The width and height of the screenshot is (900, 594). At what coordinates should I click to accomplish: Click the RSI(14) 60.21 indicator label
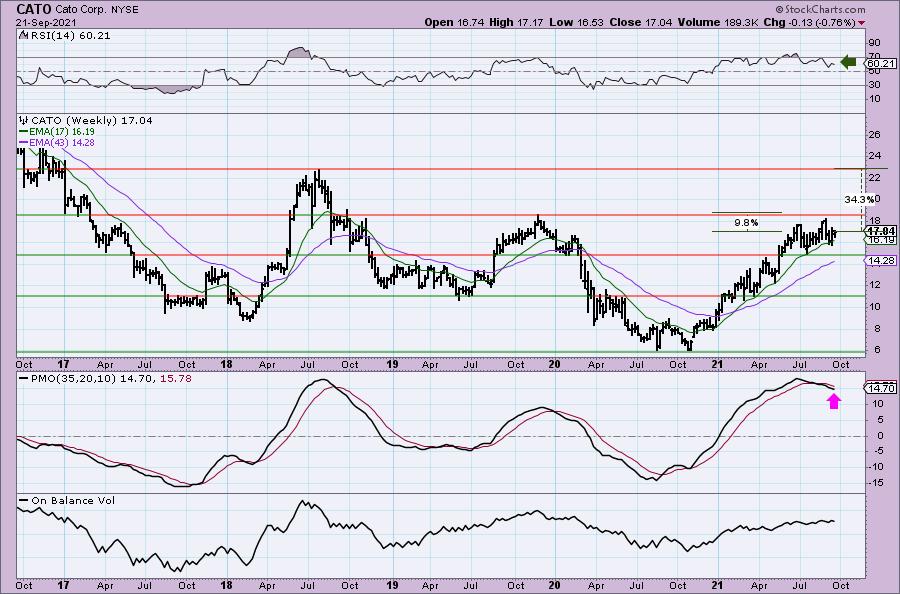[x=69, y=35]
